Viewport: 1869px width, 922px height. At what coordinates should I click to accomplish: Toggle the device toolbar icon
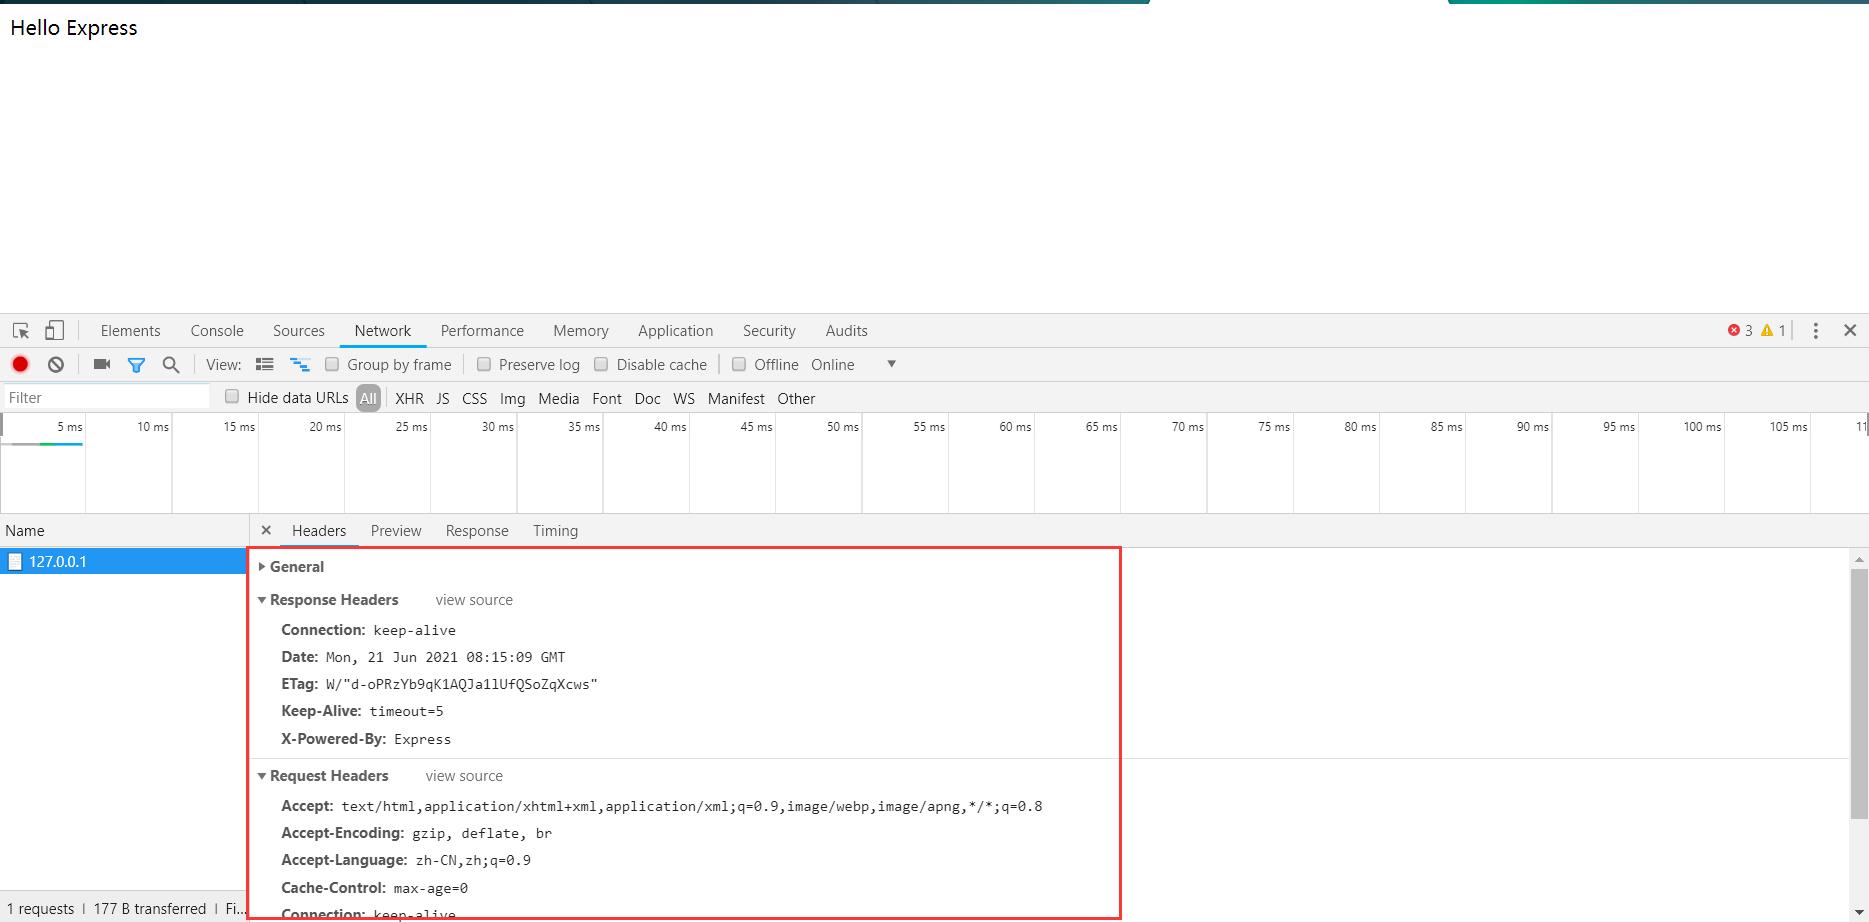click(x=54, y=330)
